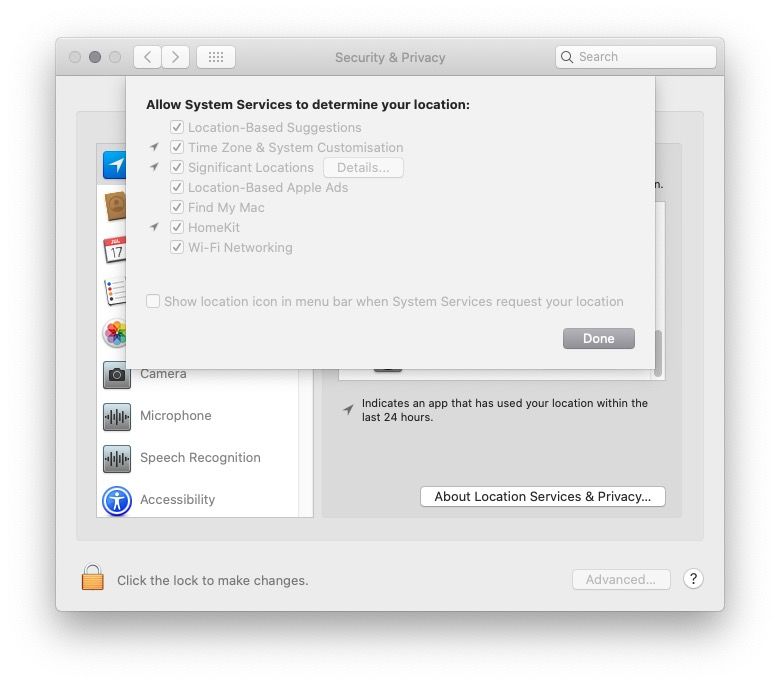The height and width of the screenshot is (685, 780).
Task: Select the Location Services arrow icon
Action: [114, 165]
